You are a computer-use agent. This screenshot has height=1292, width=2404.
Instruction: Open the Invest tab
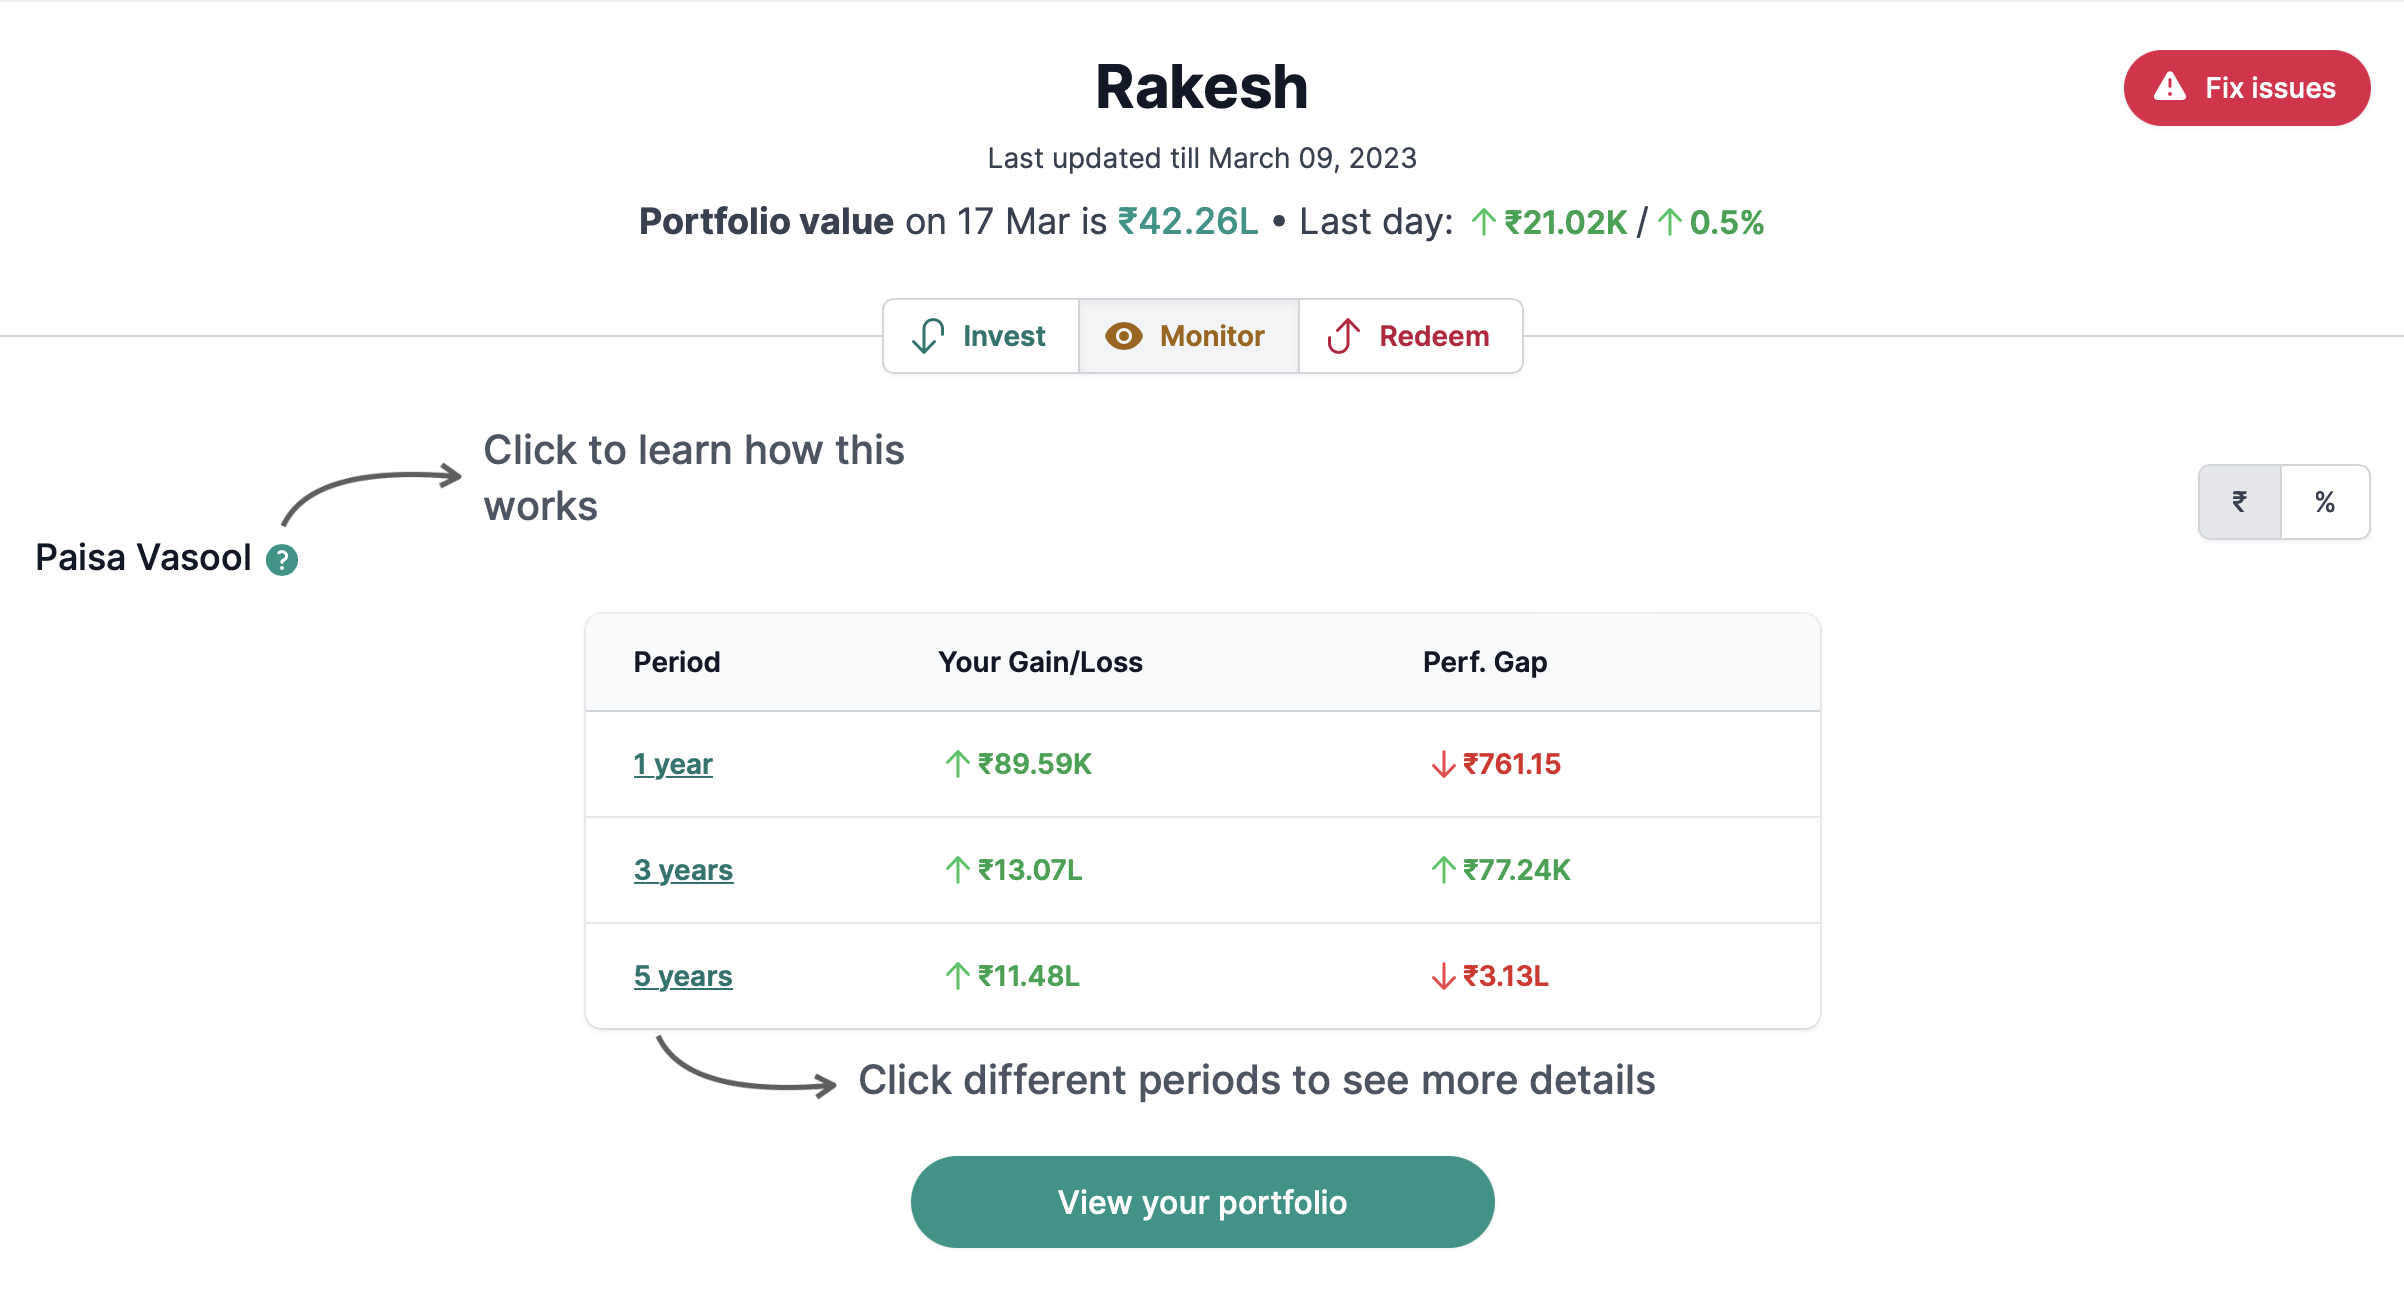tap(981, 336)
